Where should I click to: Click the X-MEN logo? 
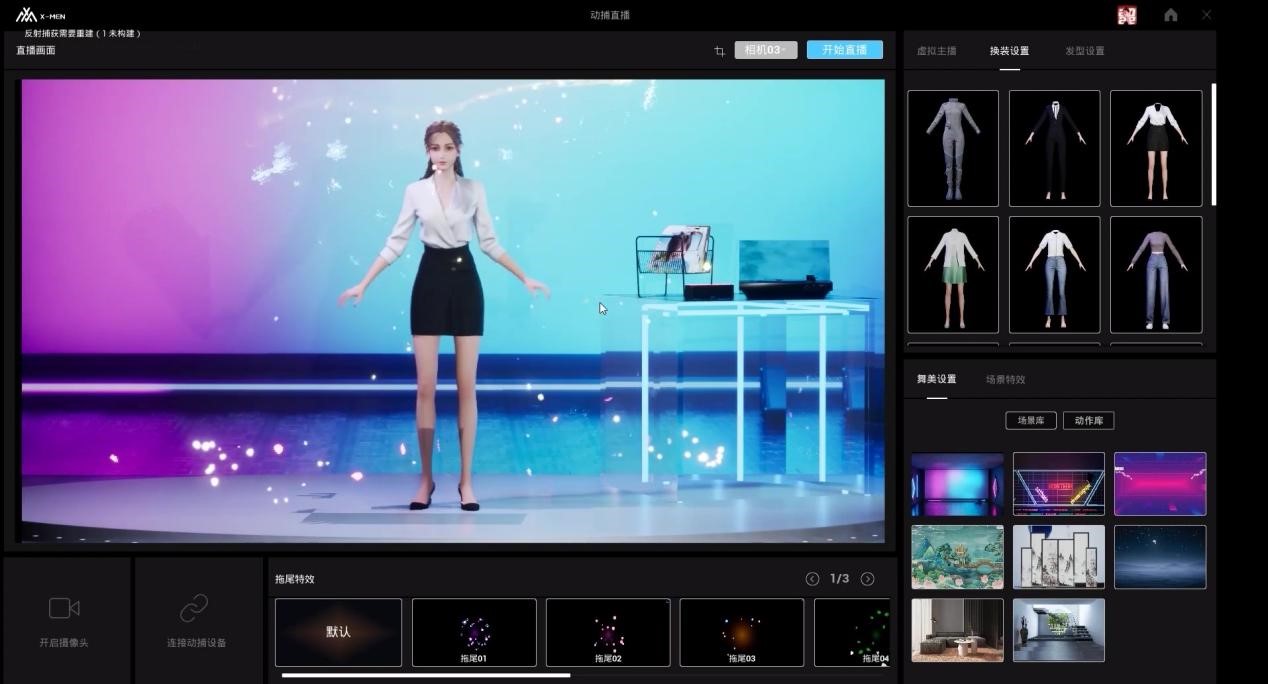[x=41, y=15]
